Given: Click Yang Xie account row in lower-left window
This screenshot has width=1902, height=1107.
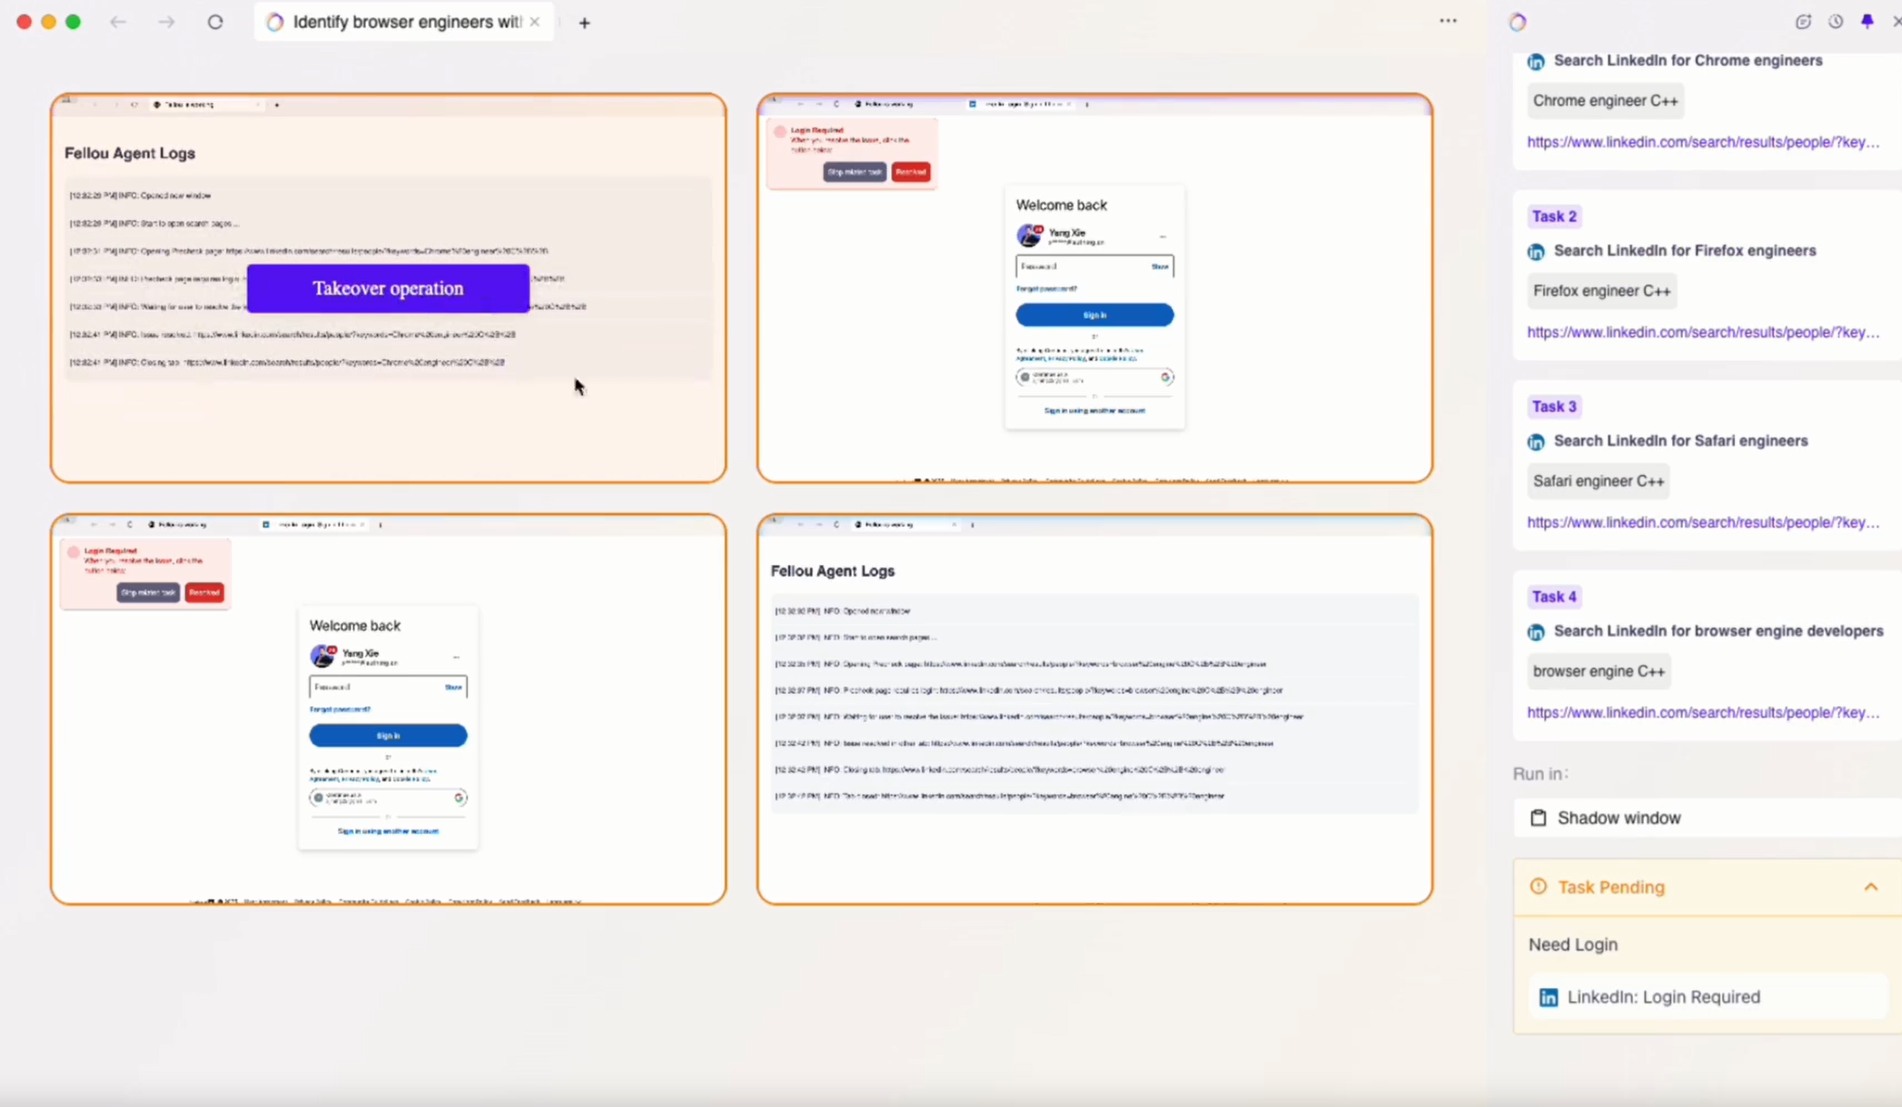Looking at the screenshot, I should (x=388, y=656).
